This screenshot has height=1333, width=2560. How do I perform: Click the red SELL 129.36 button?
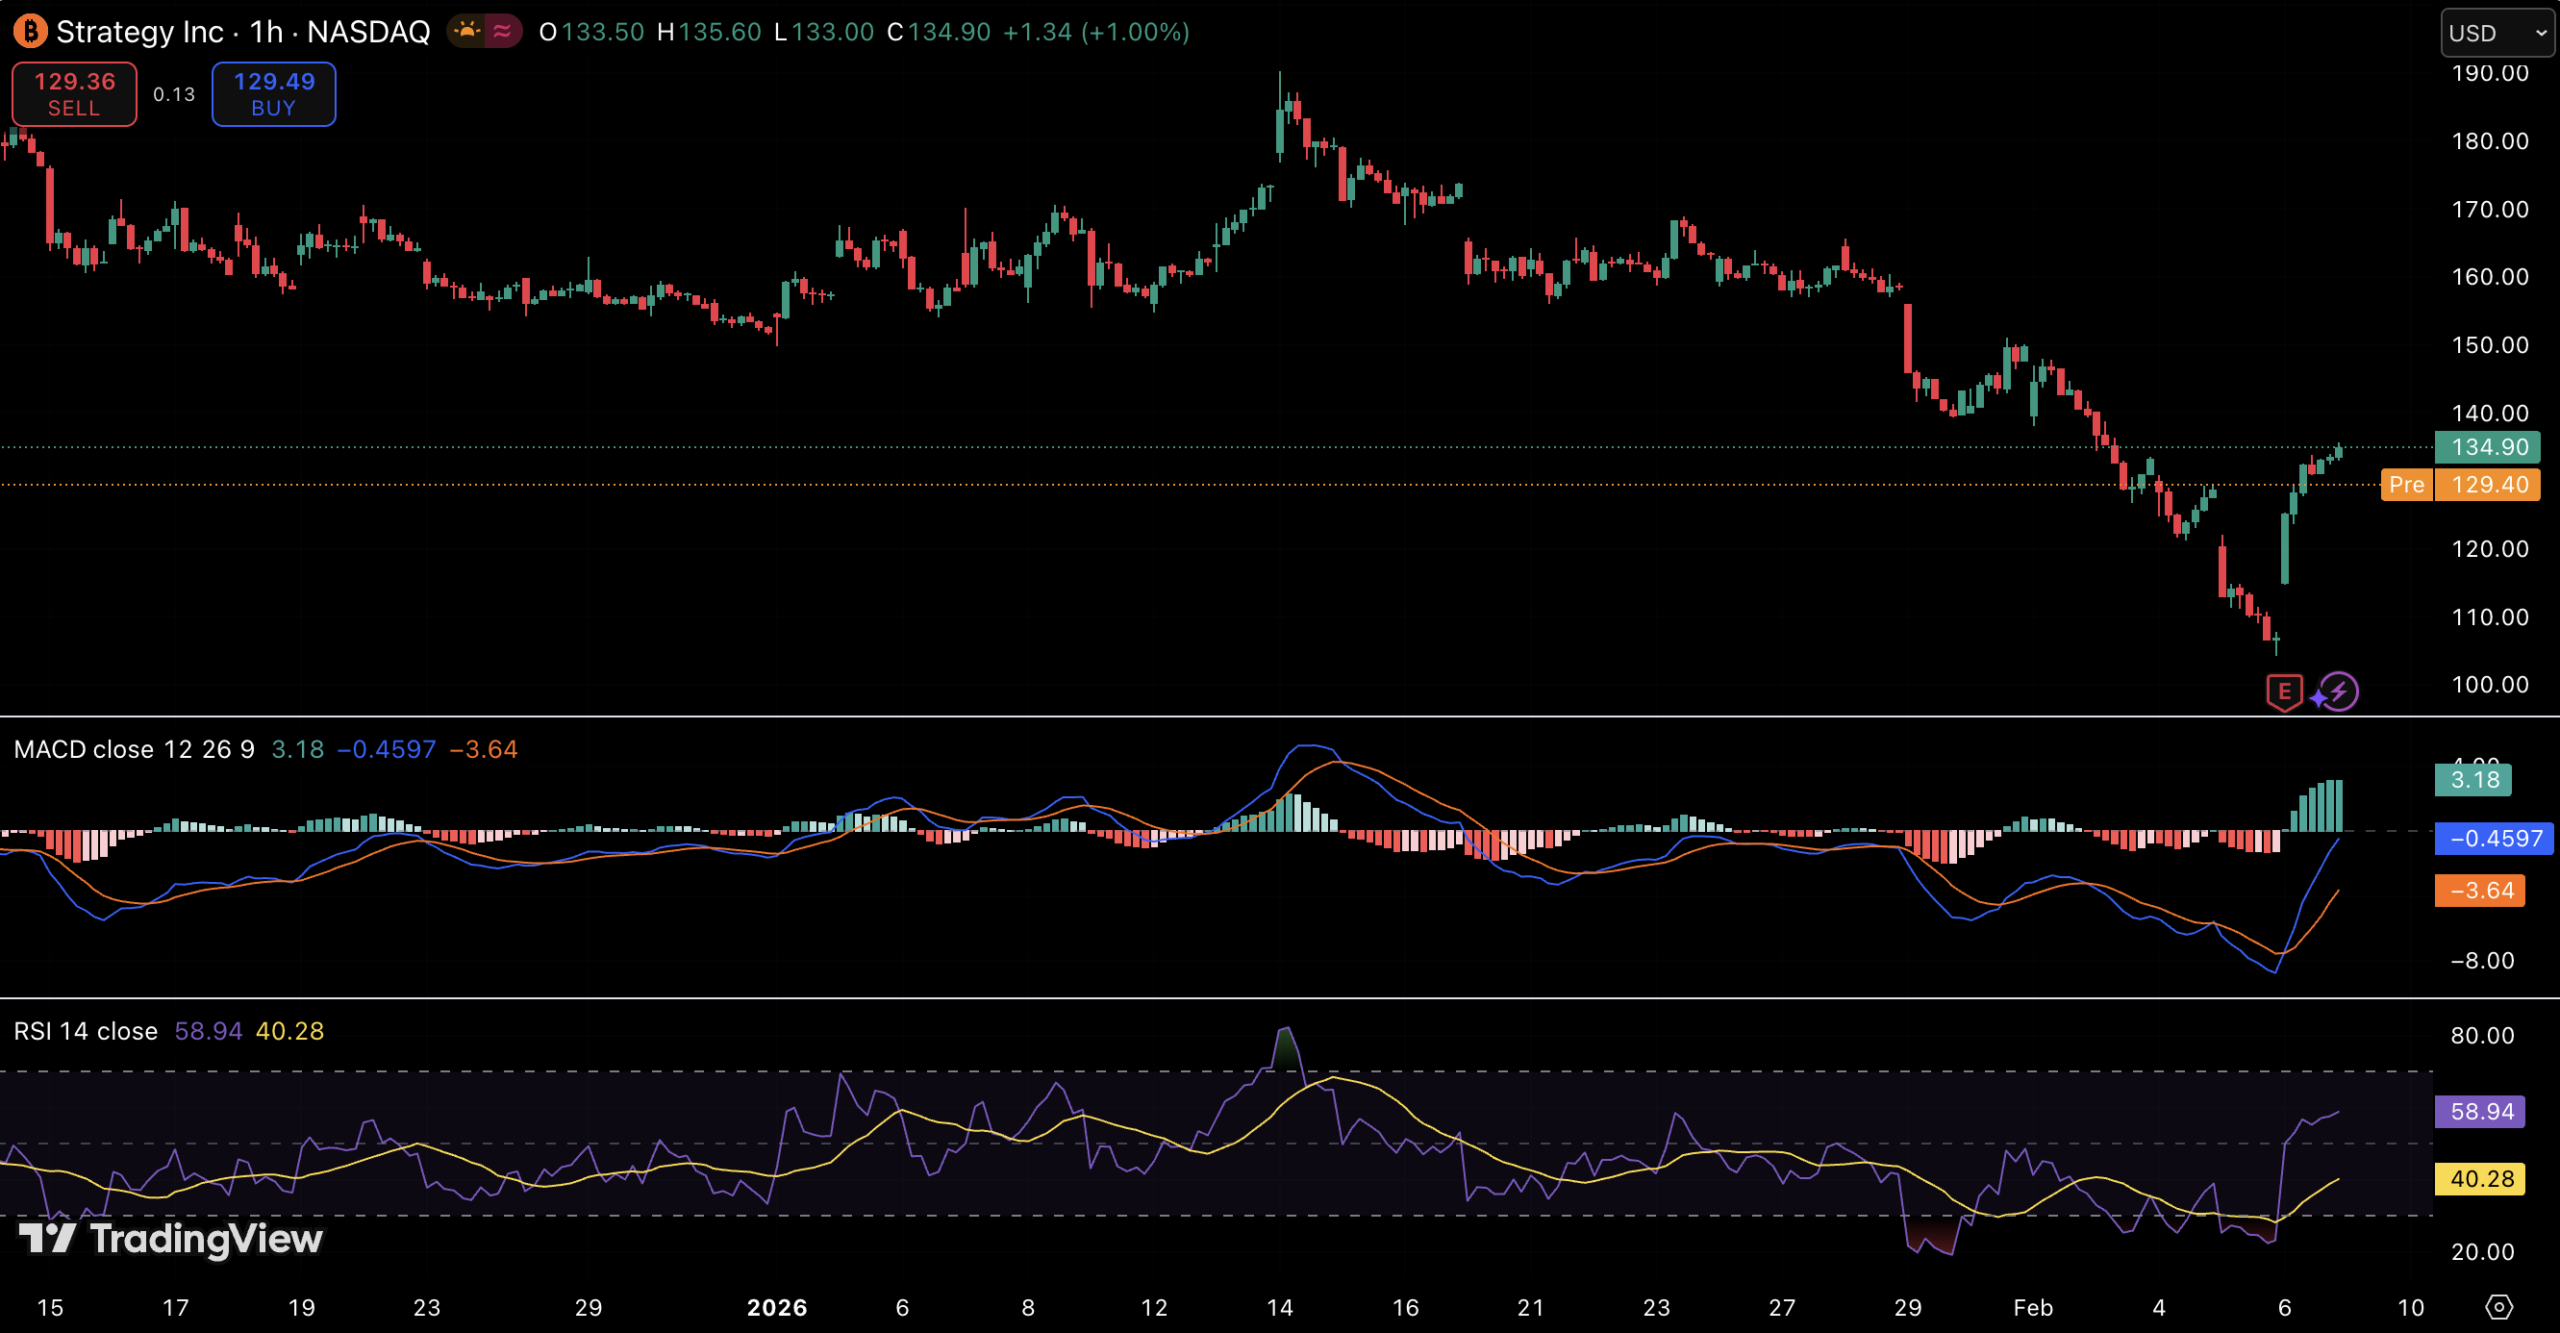coord(74,94)
